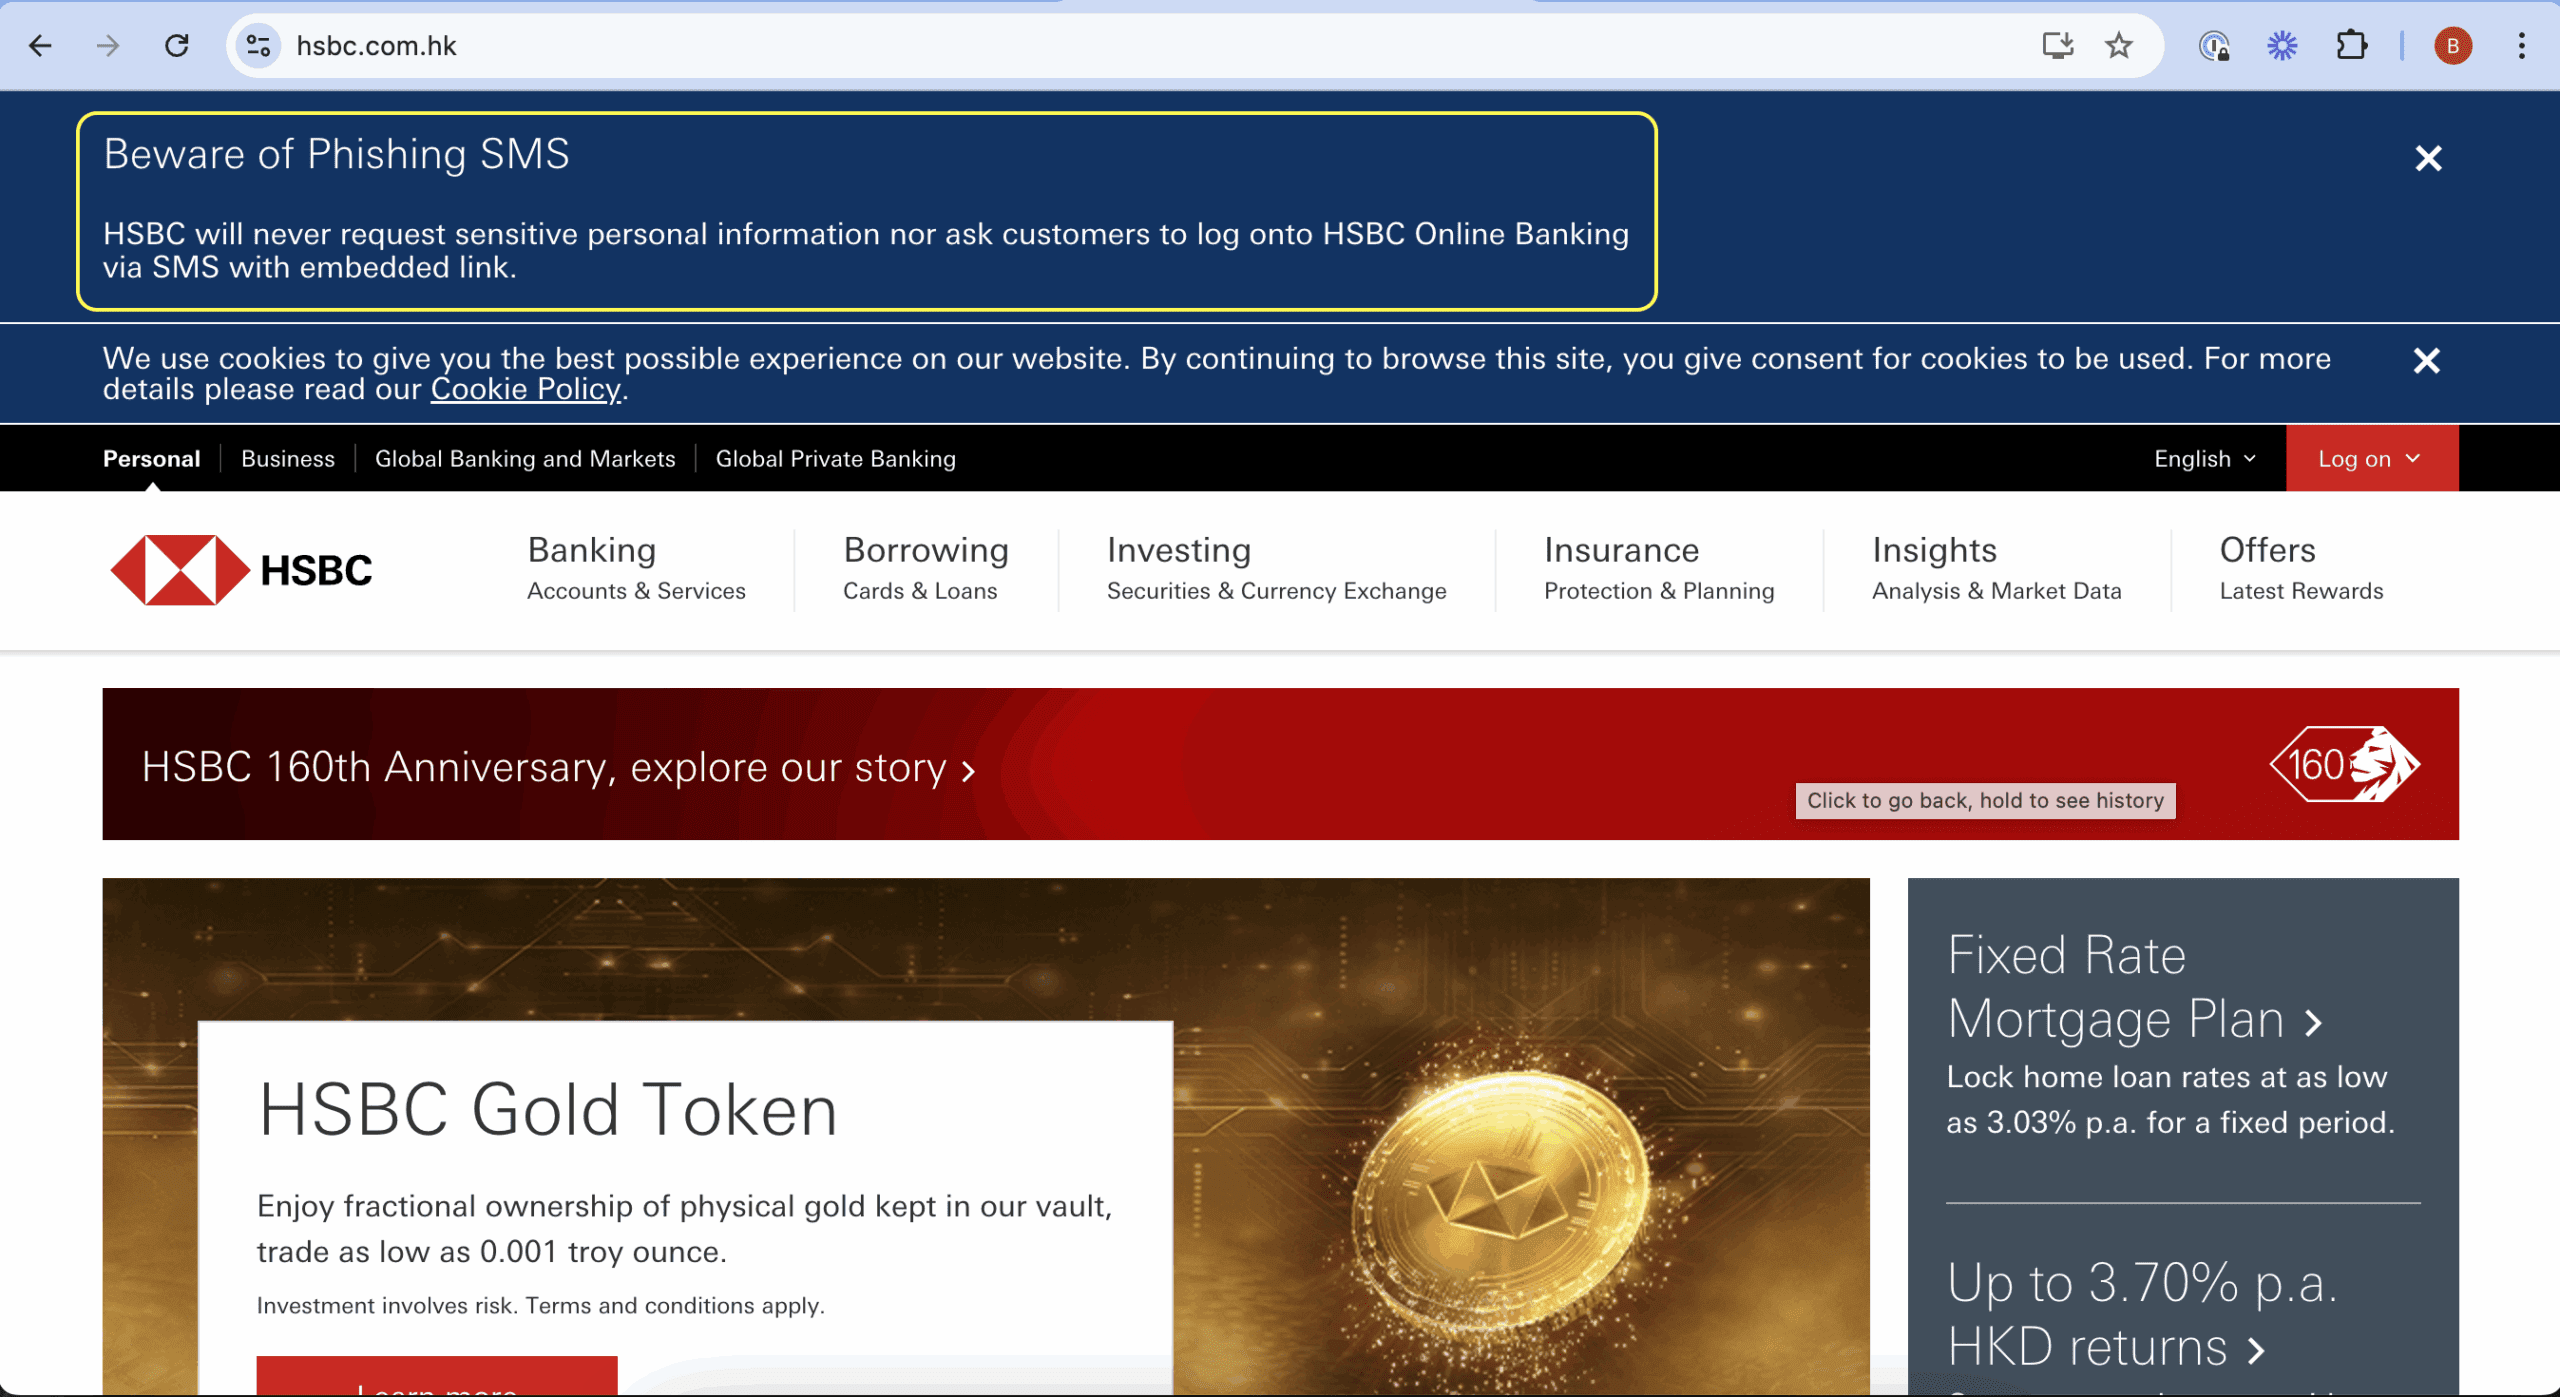This screenshot has height=1397, width=2560.
Task: Open Chrome three-dot menu
Action: pos(2521,46)
